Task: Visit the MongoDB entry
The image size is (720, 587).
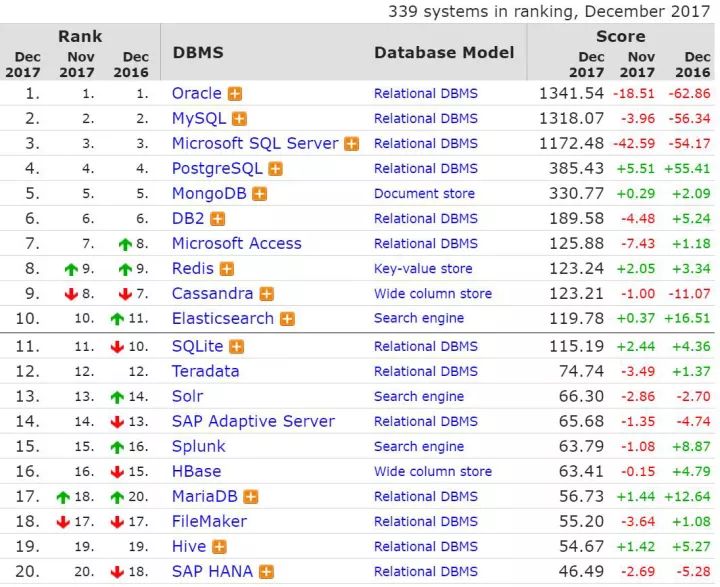Action: tap(209, 193)
